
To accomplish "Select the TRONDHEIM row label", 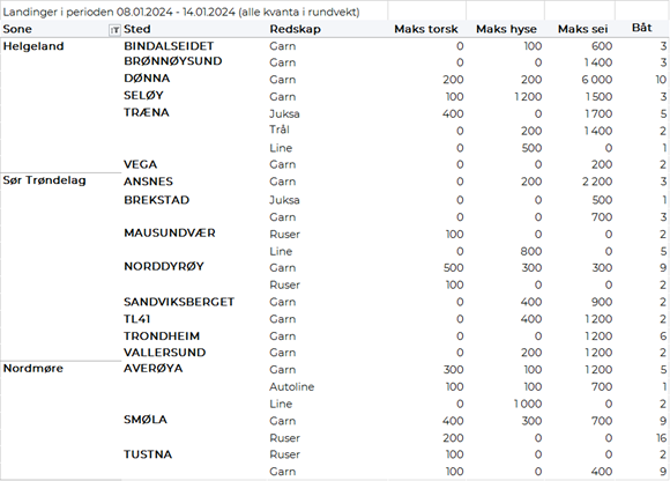I will pos(162,335).
